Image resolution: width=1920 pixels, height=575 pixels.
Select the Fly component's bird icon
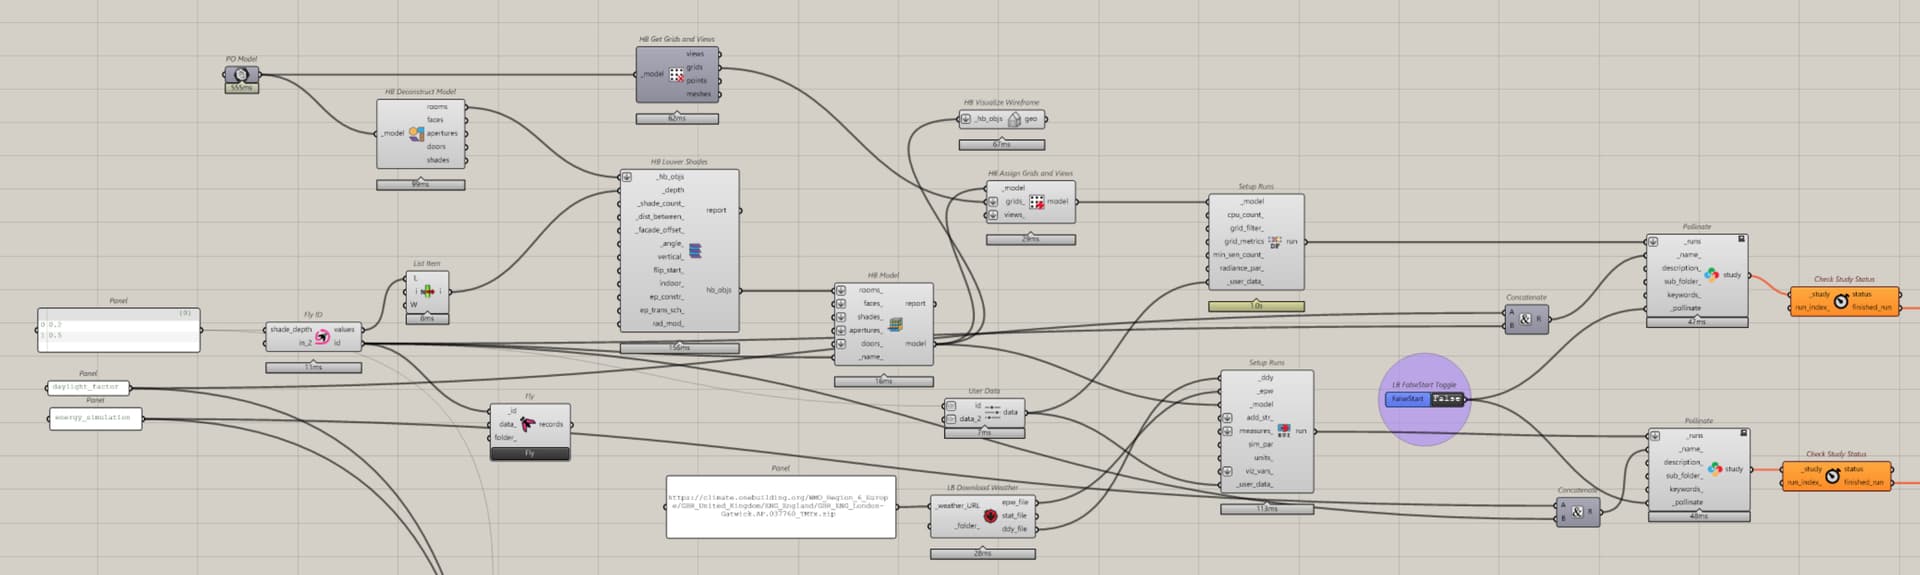pos(528,424)
